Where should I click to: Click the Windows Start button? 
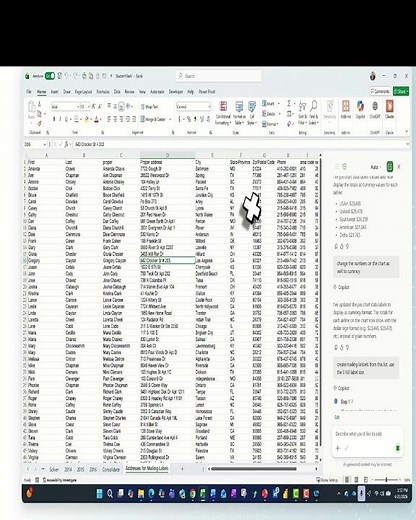pos(99,494)
